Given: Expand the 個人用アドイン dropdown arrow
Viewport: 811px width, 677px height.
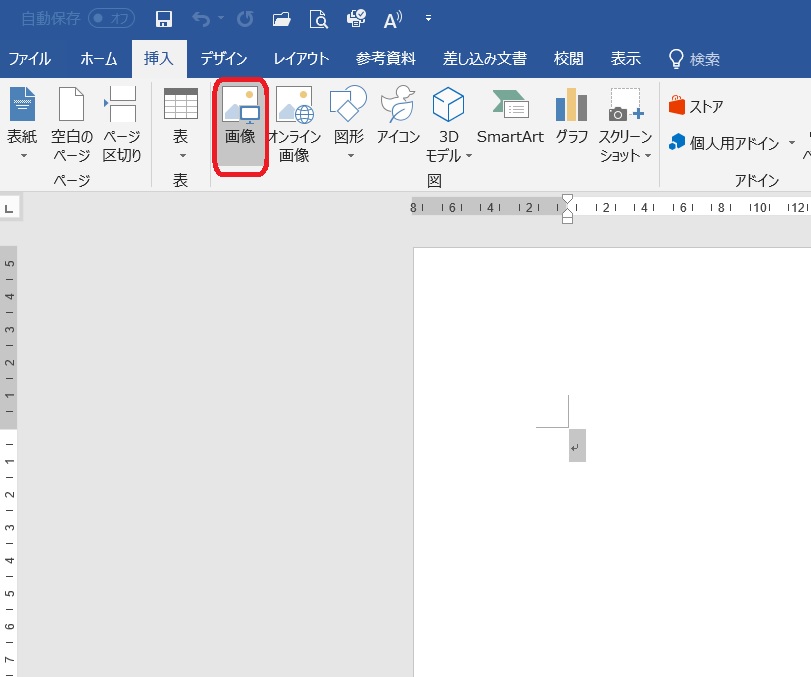Looking at the screenshot, I should tap(791, 142).
